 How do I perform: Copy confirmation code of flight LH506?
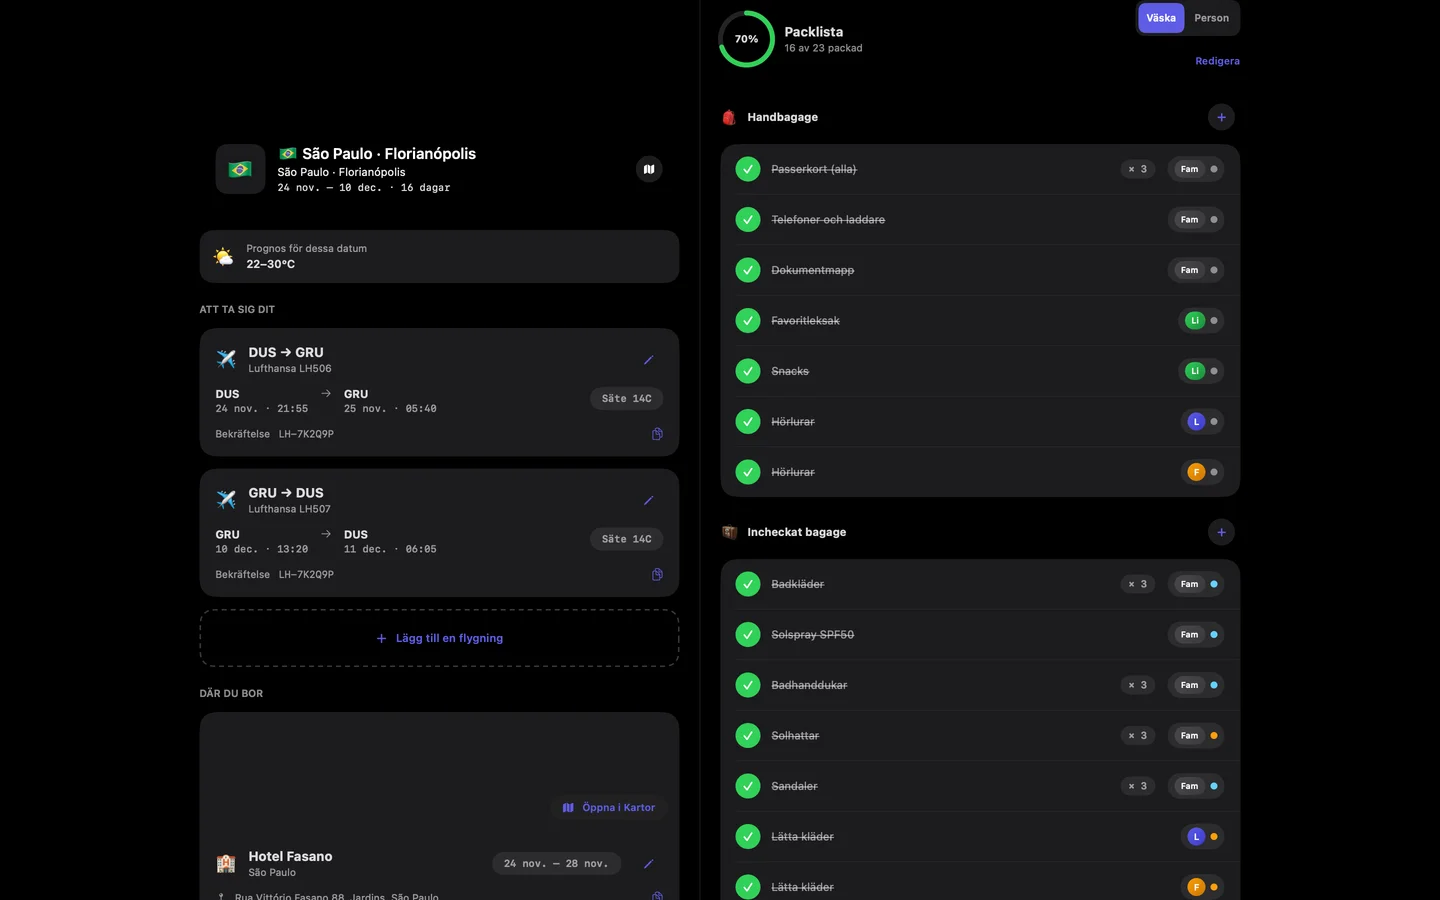point(657,434)
